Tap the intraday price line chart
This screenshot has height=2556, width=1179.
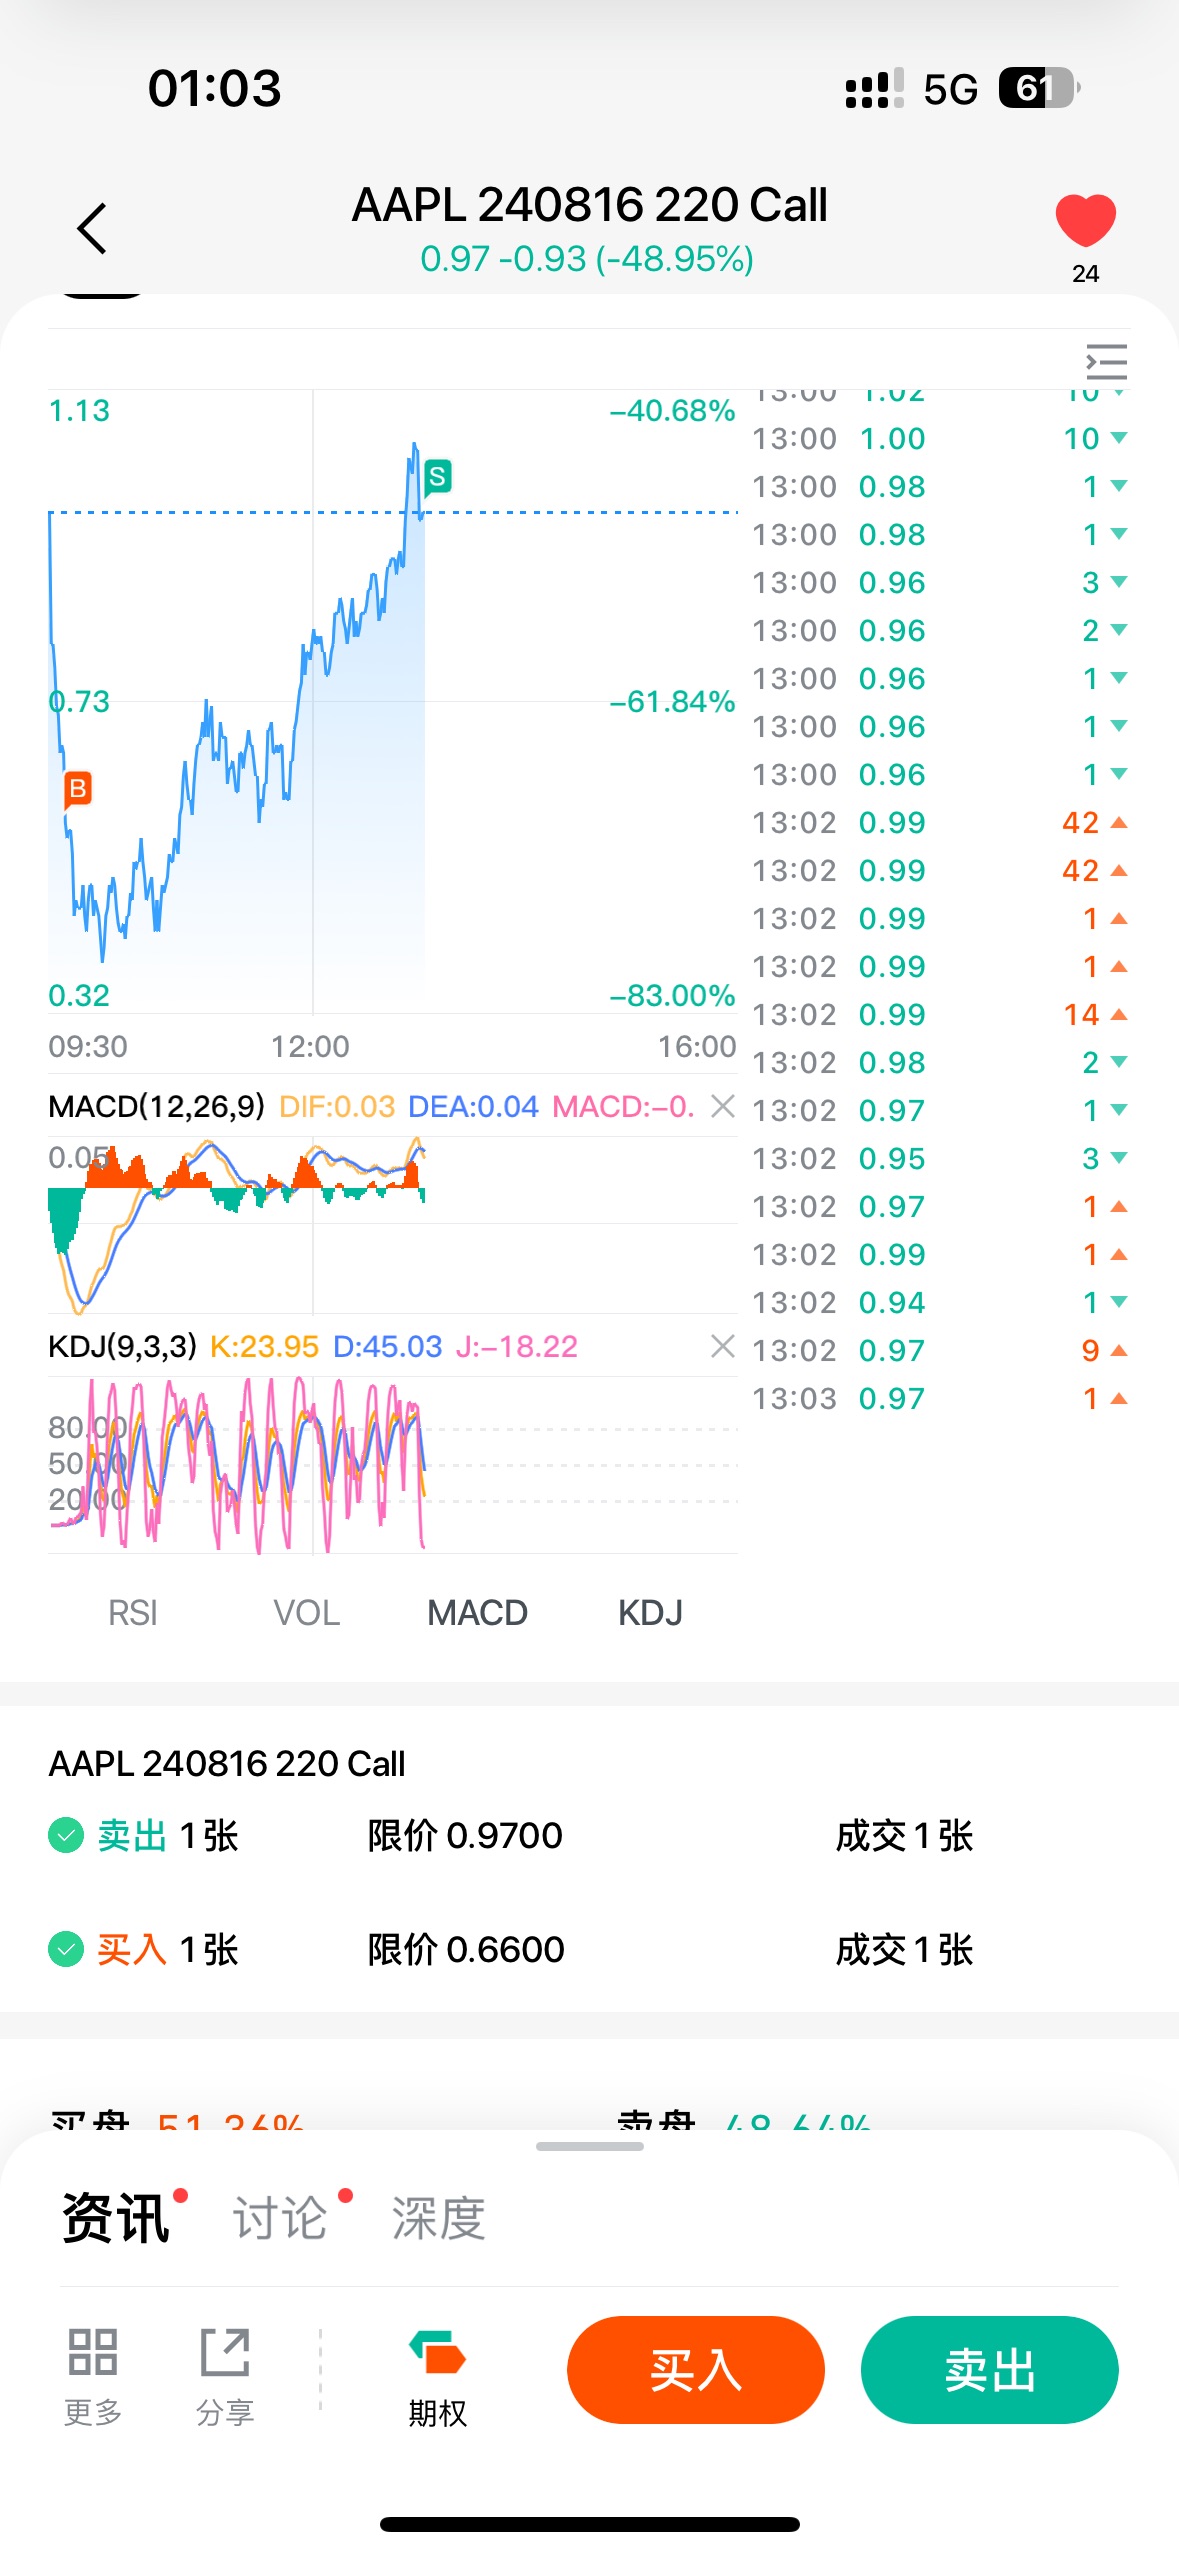point(393,702)
